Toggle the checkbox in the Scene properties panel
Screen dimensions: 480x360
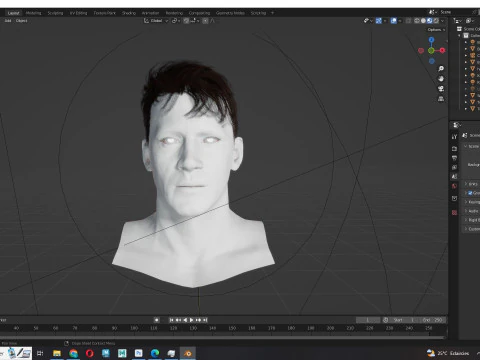click(x=470, y=193)
